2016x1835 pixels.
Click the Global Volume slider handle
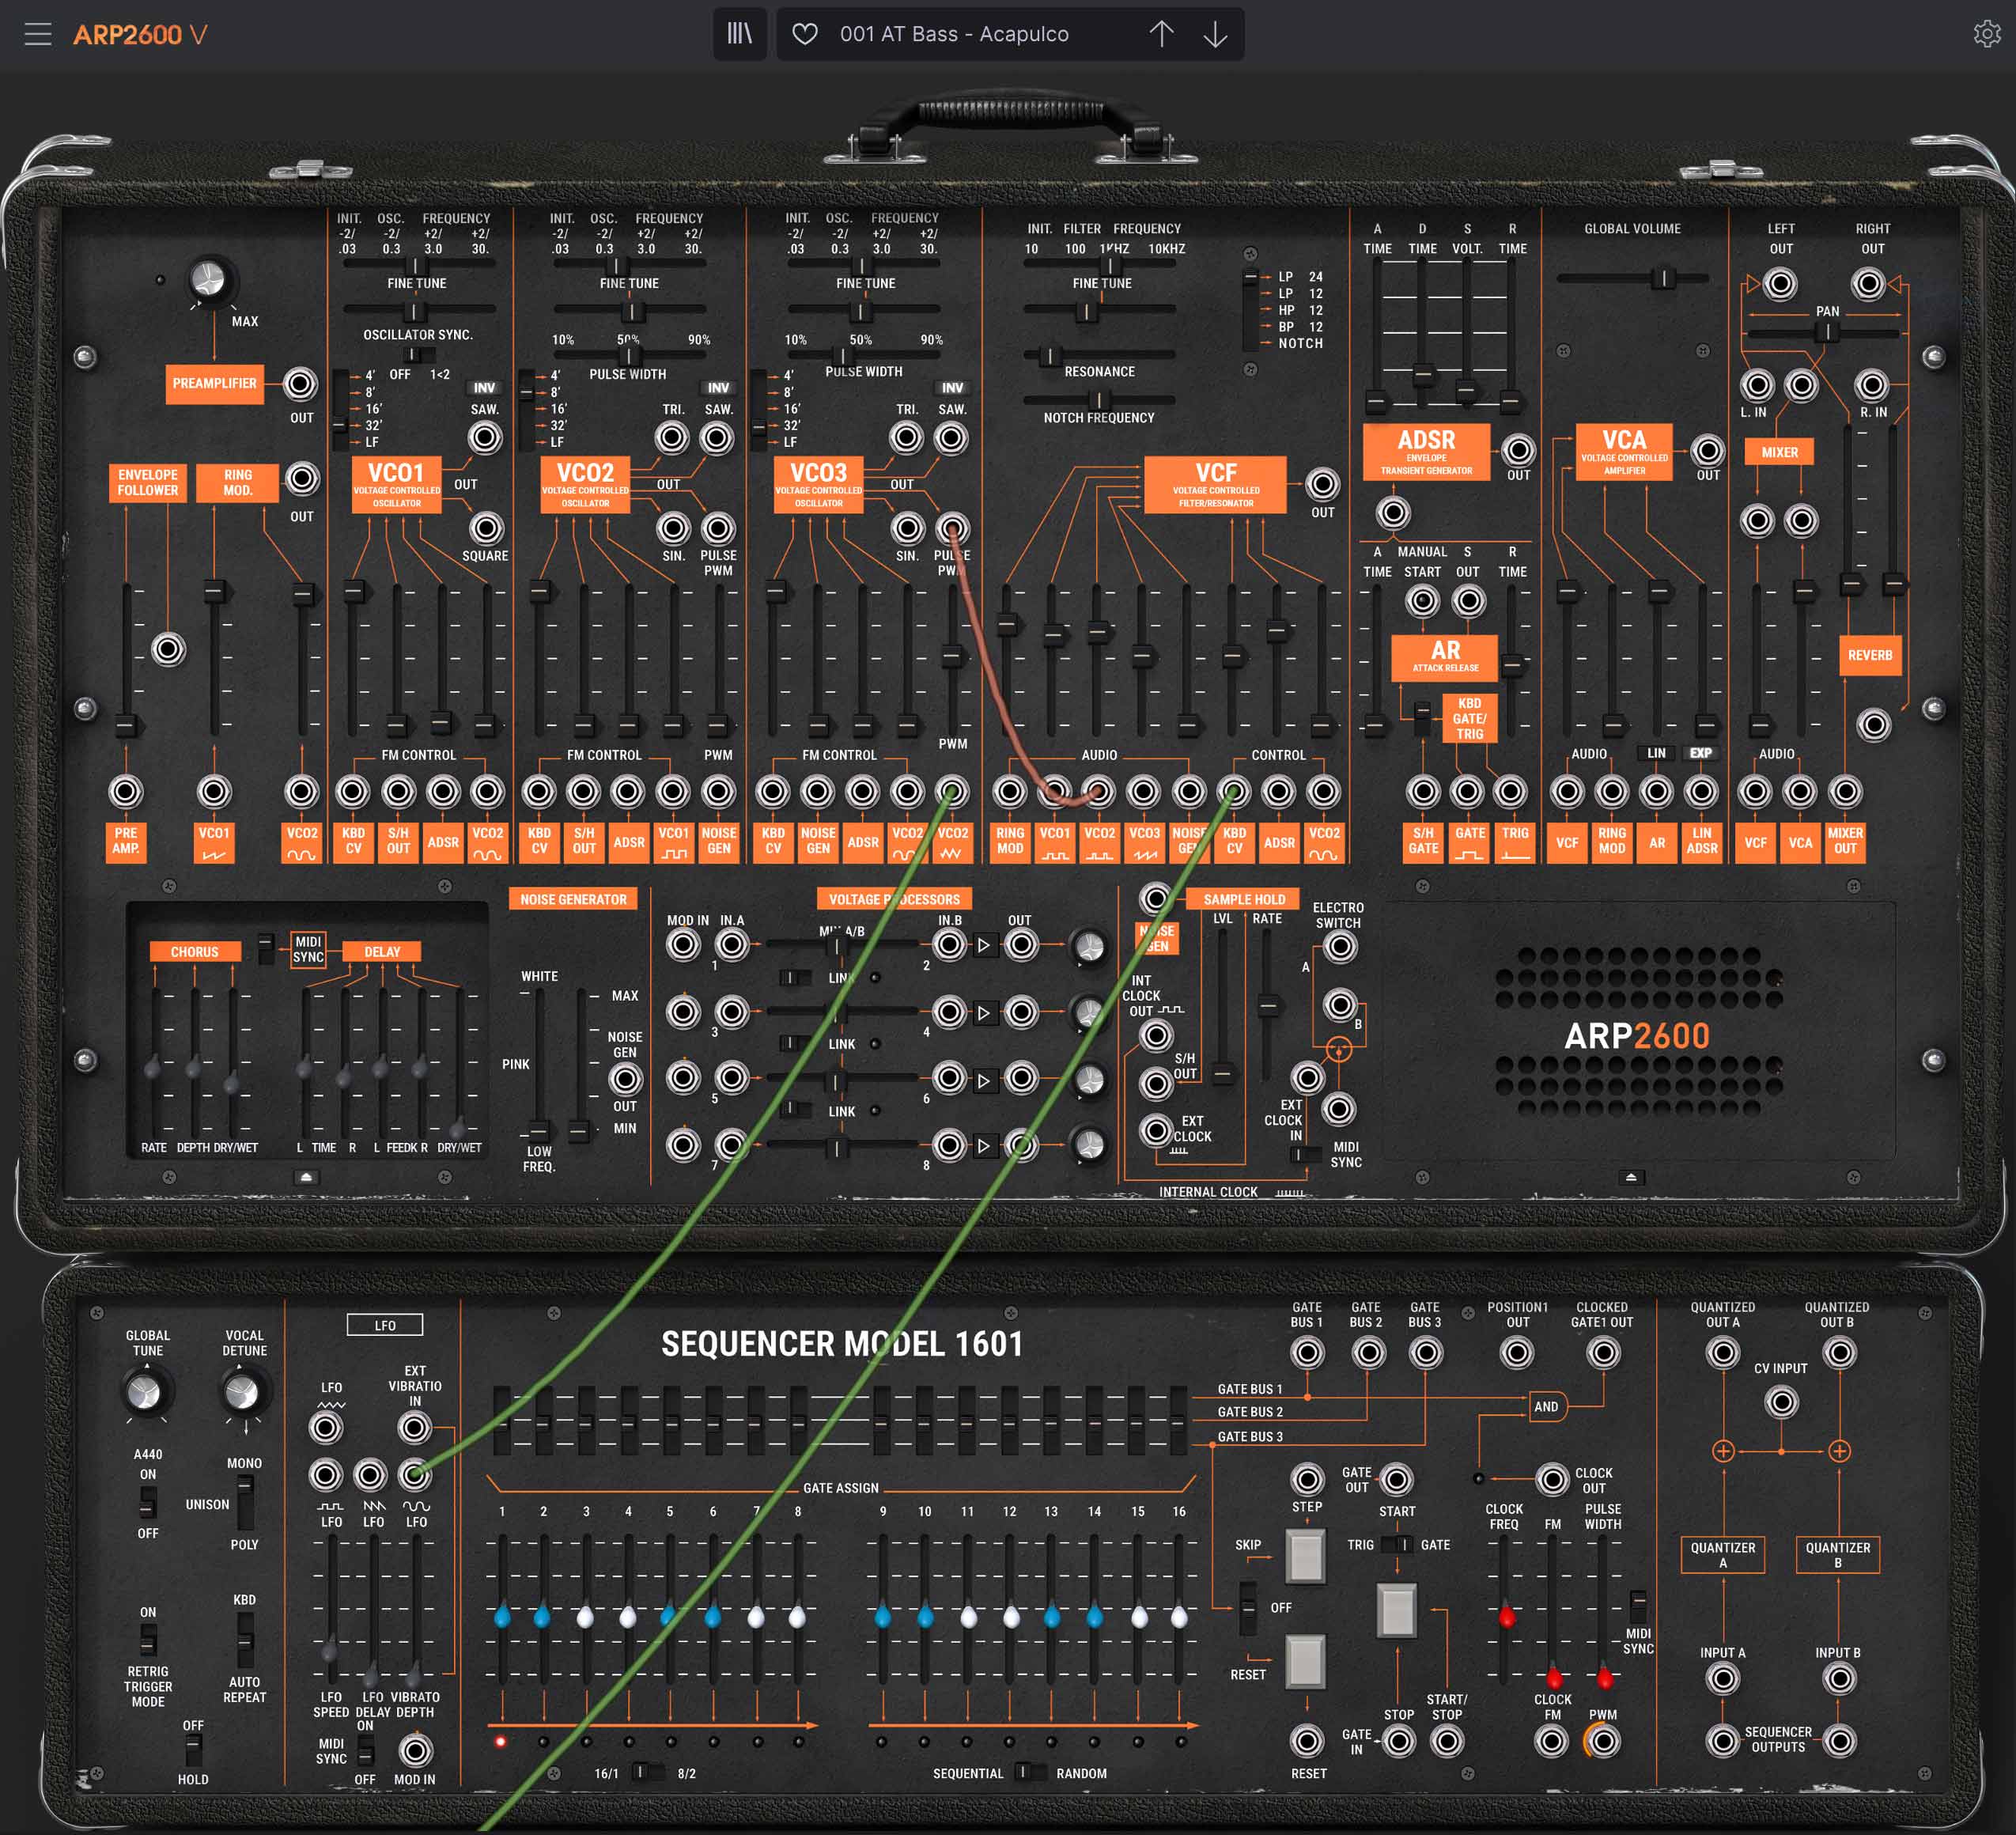point(1663,278)
